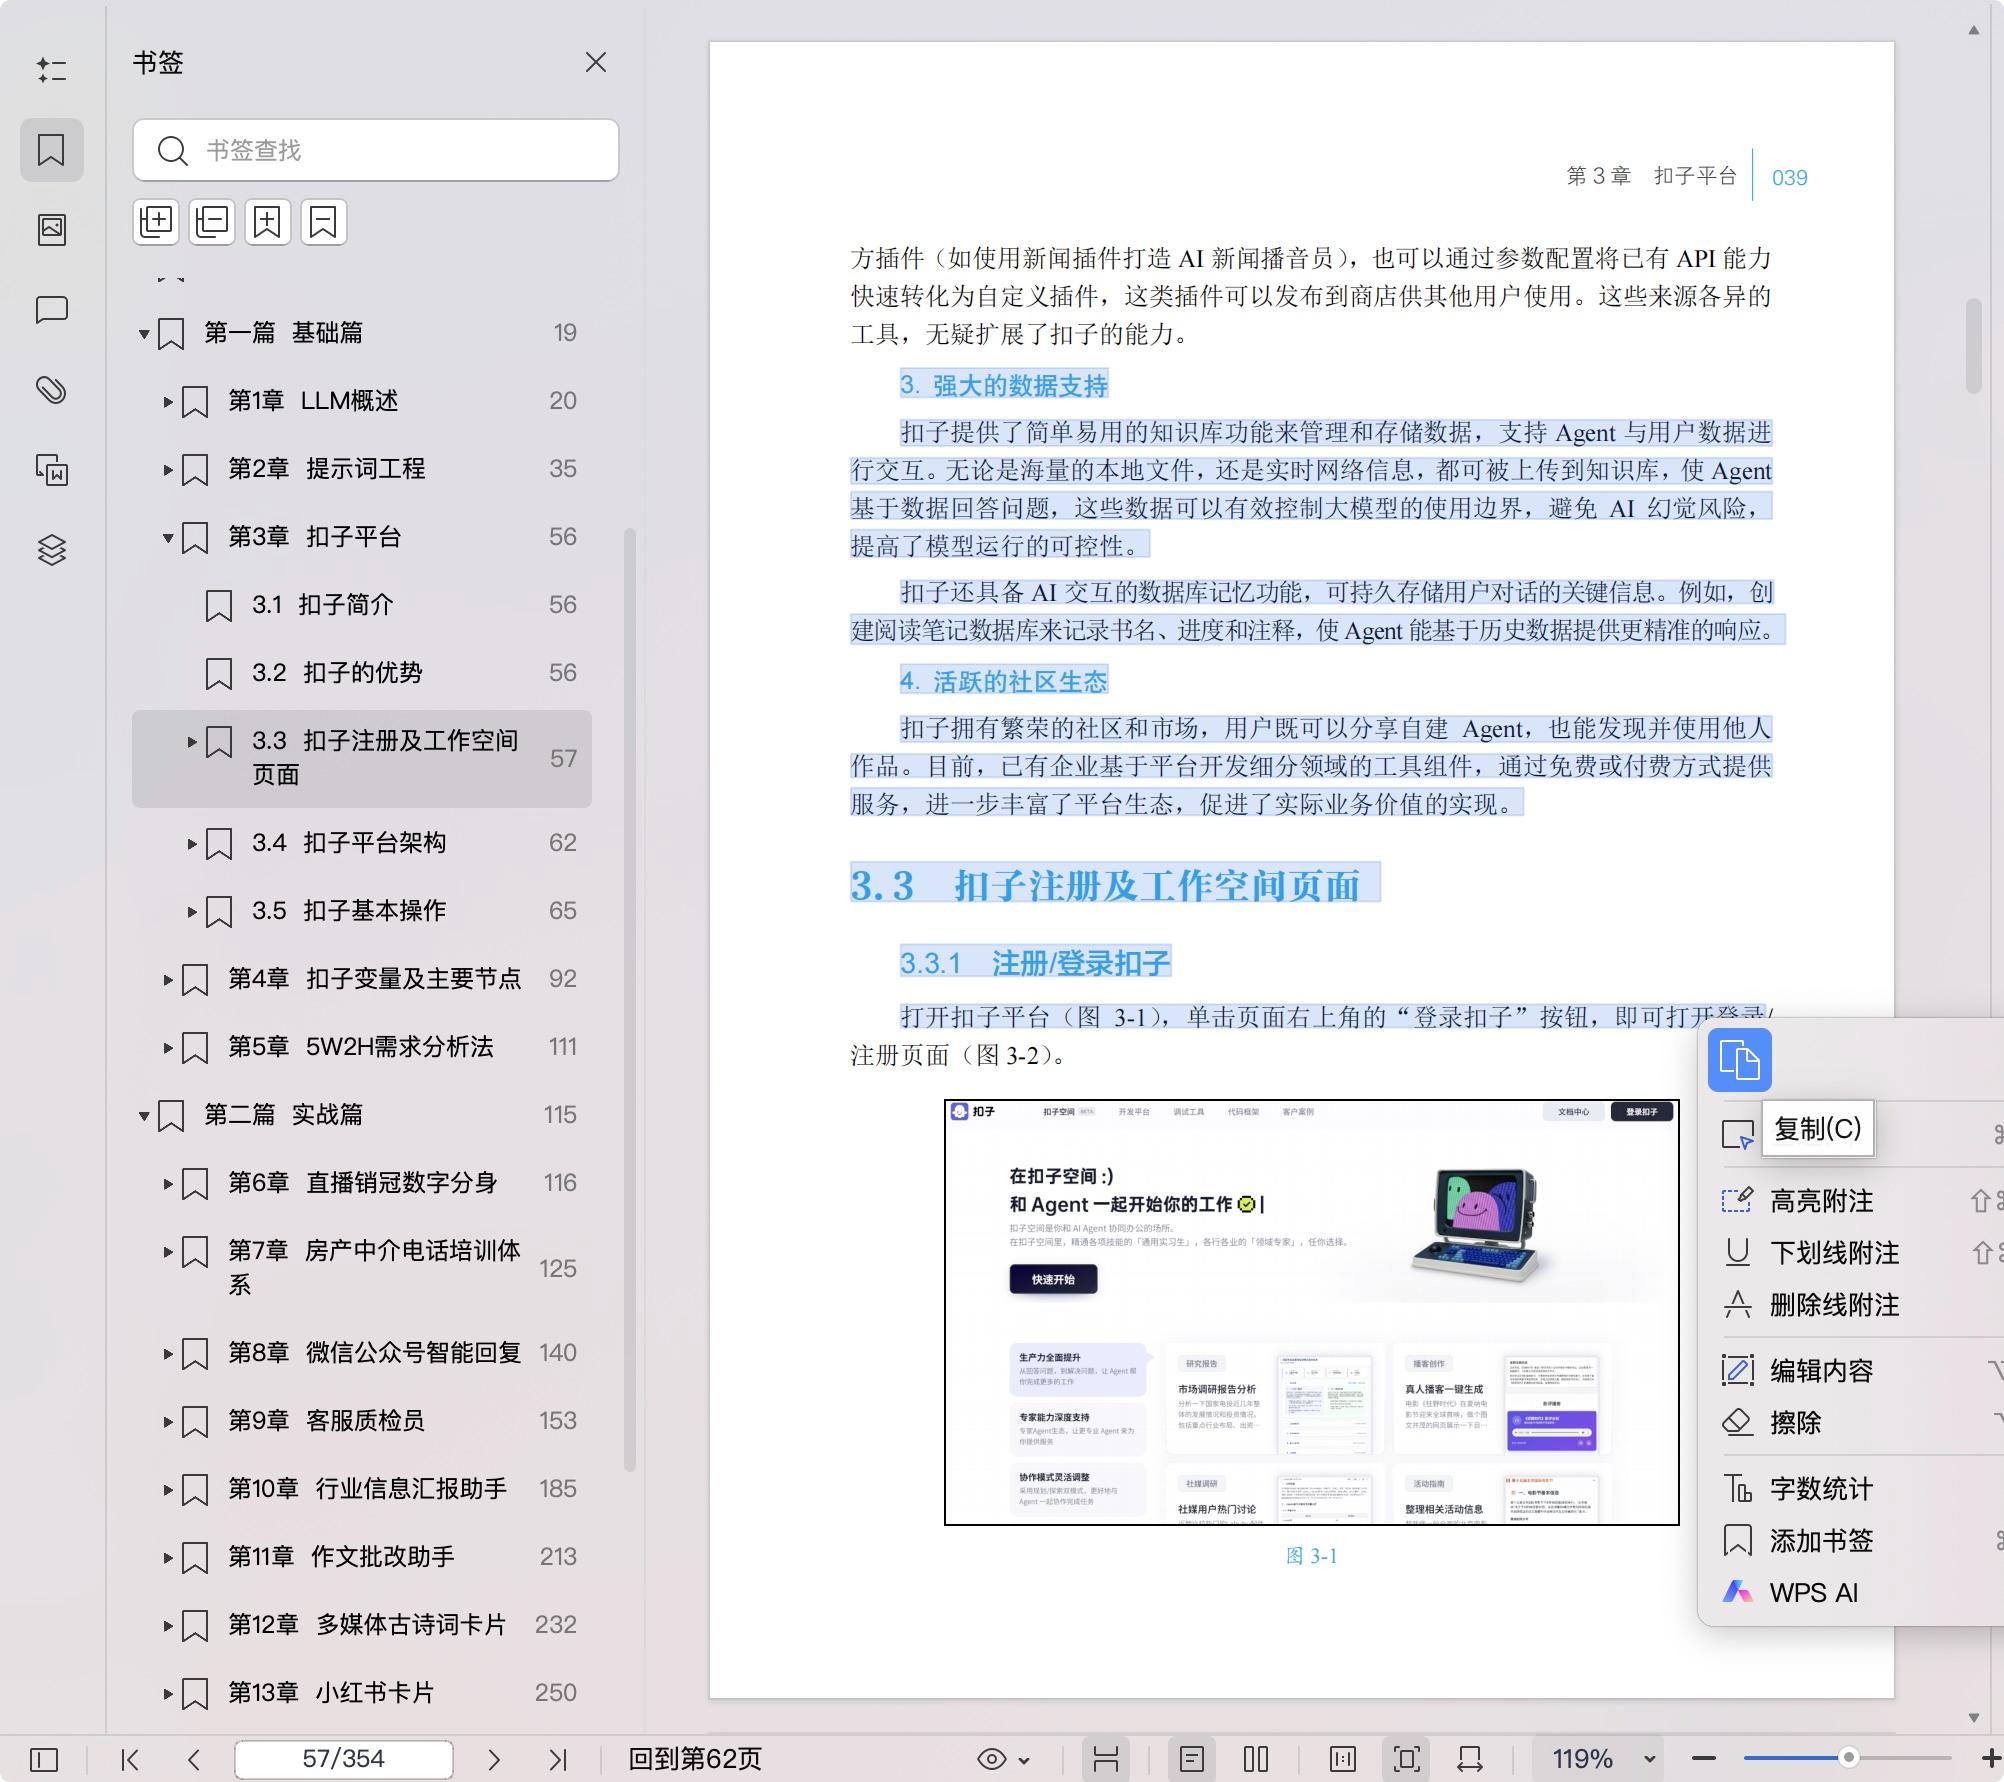Select 字数统计 in the context menu
The image size is (2004, 1782).
coord(1822,1489)
